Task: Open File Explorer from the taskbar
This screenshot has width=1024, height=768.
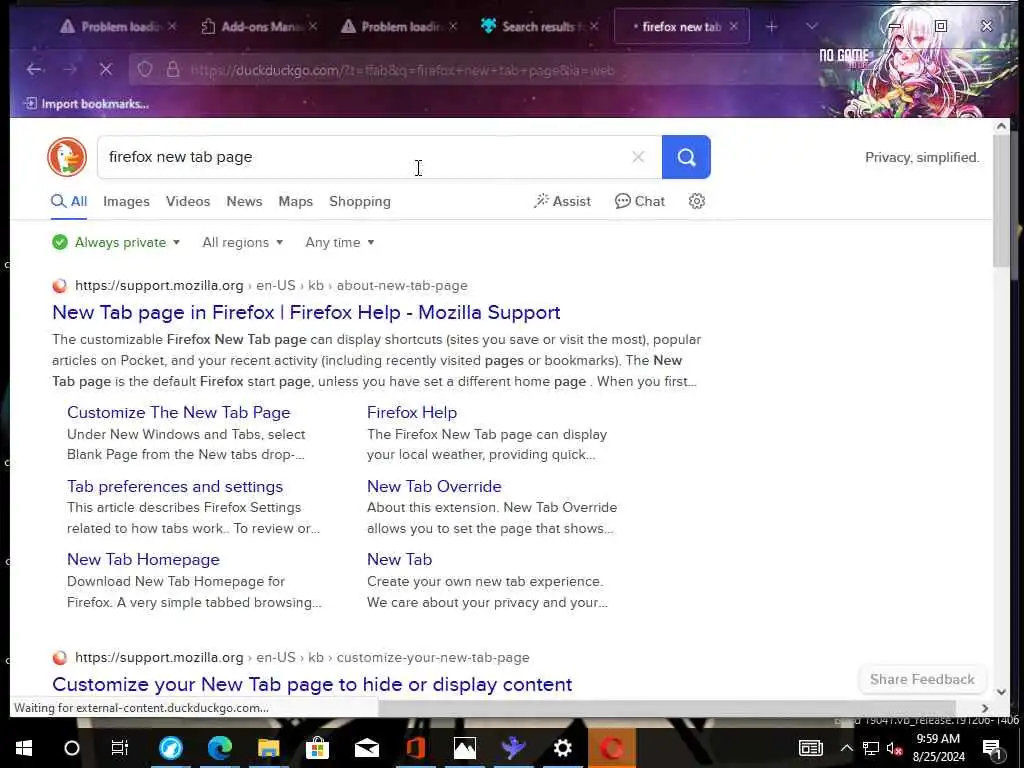Action: click(268, 748)
